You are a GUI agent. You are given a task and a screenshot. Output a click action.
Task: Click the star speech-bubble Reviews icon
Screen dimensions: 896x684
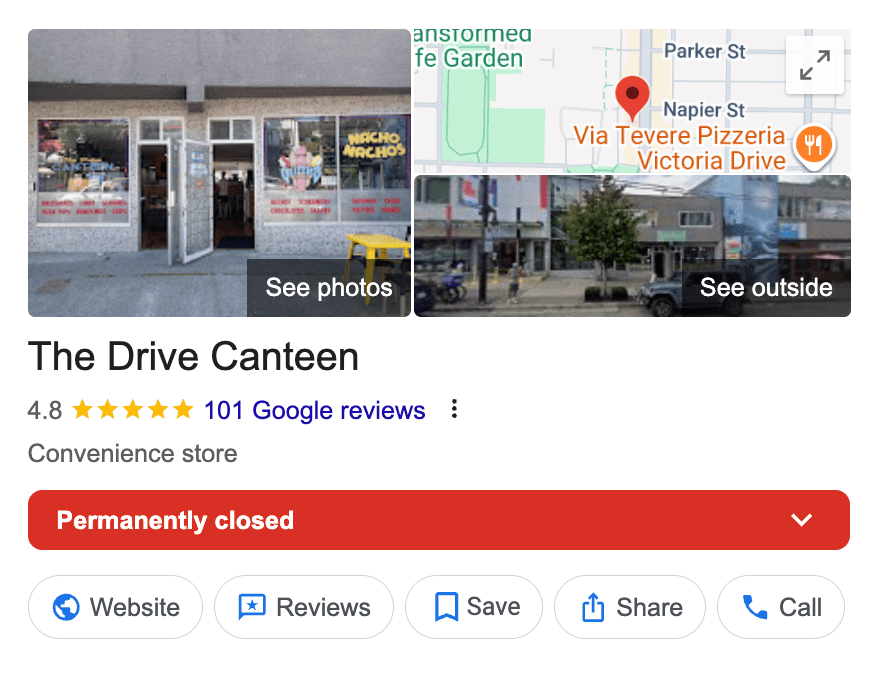click(252, 607)
